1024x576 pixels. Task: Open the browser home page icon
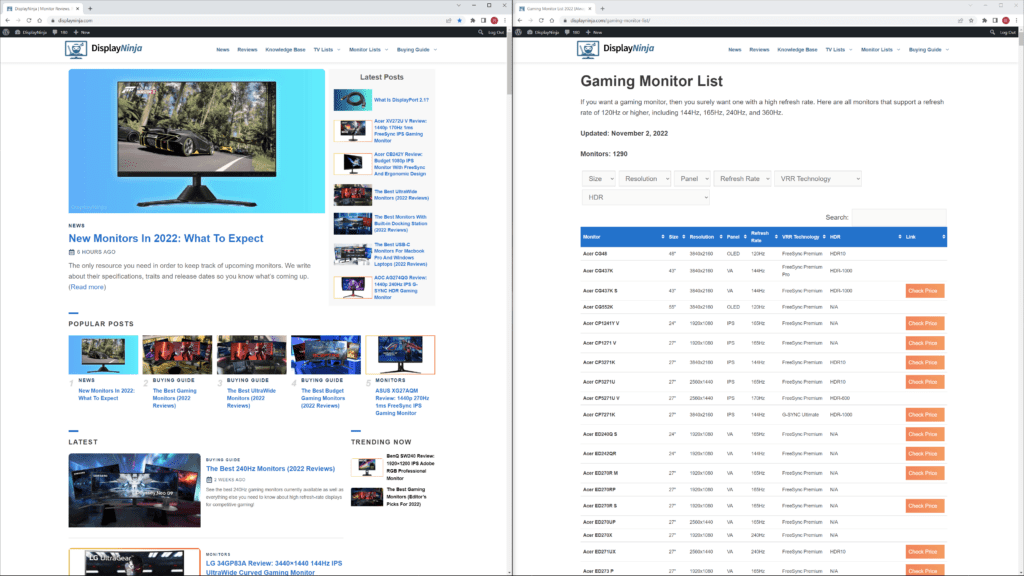pos(40,19)
